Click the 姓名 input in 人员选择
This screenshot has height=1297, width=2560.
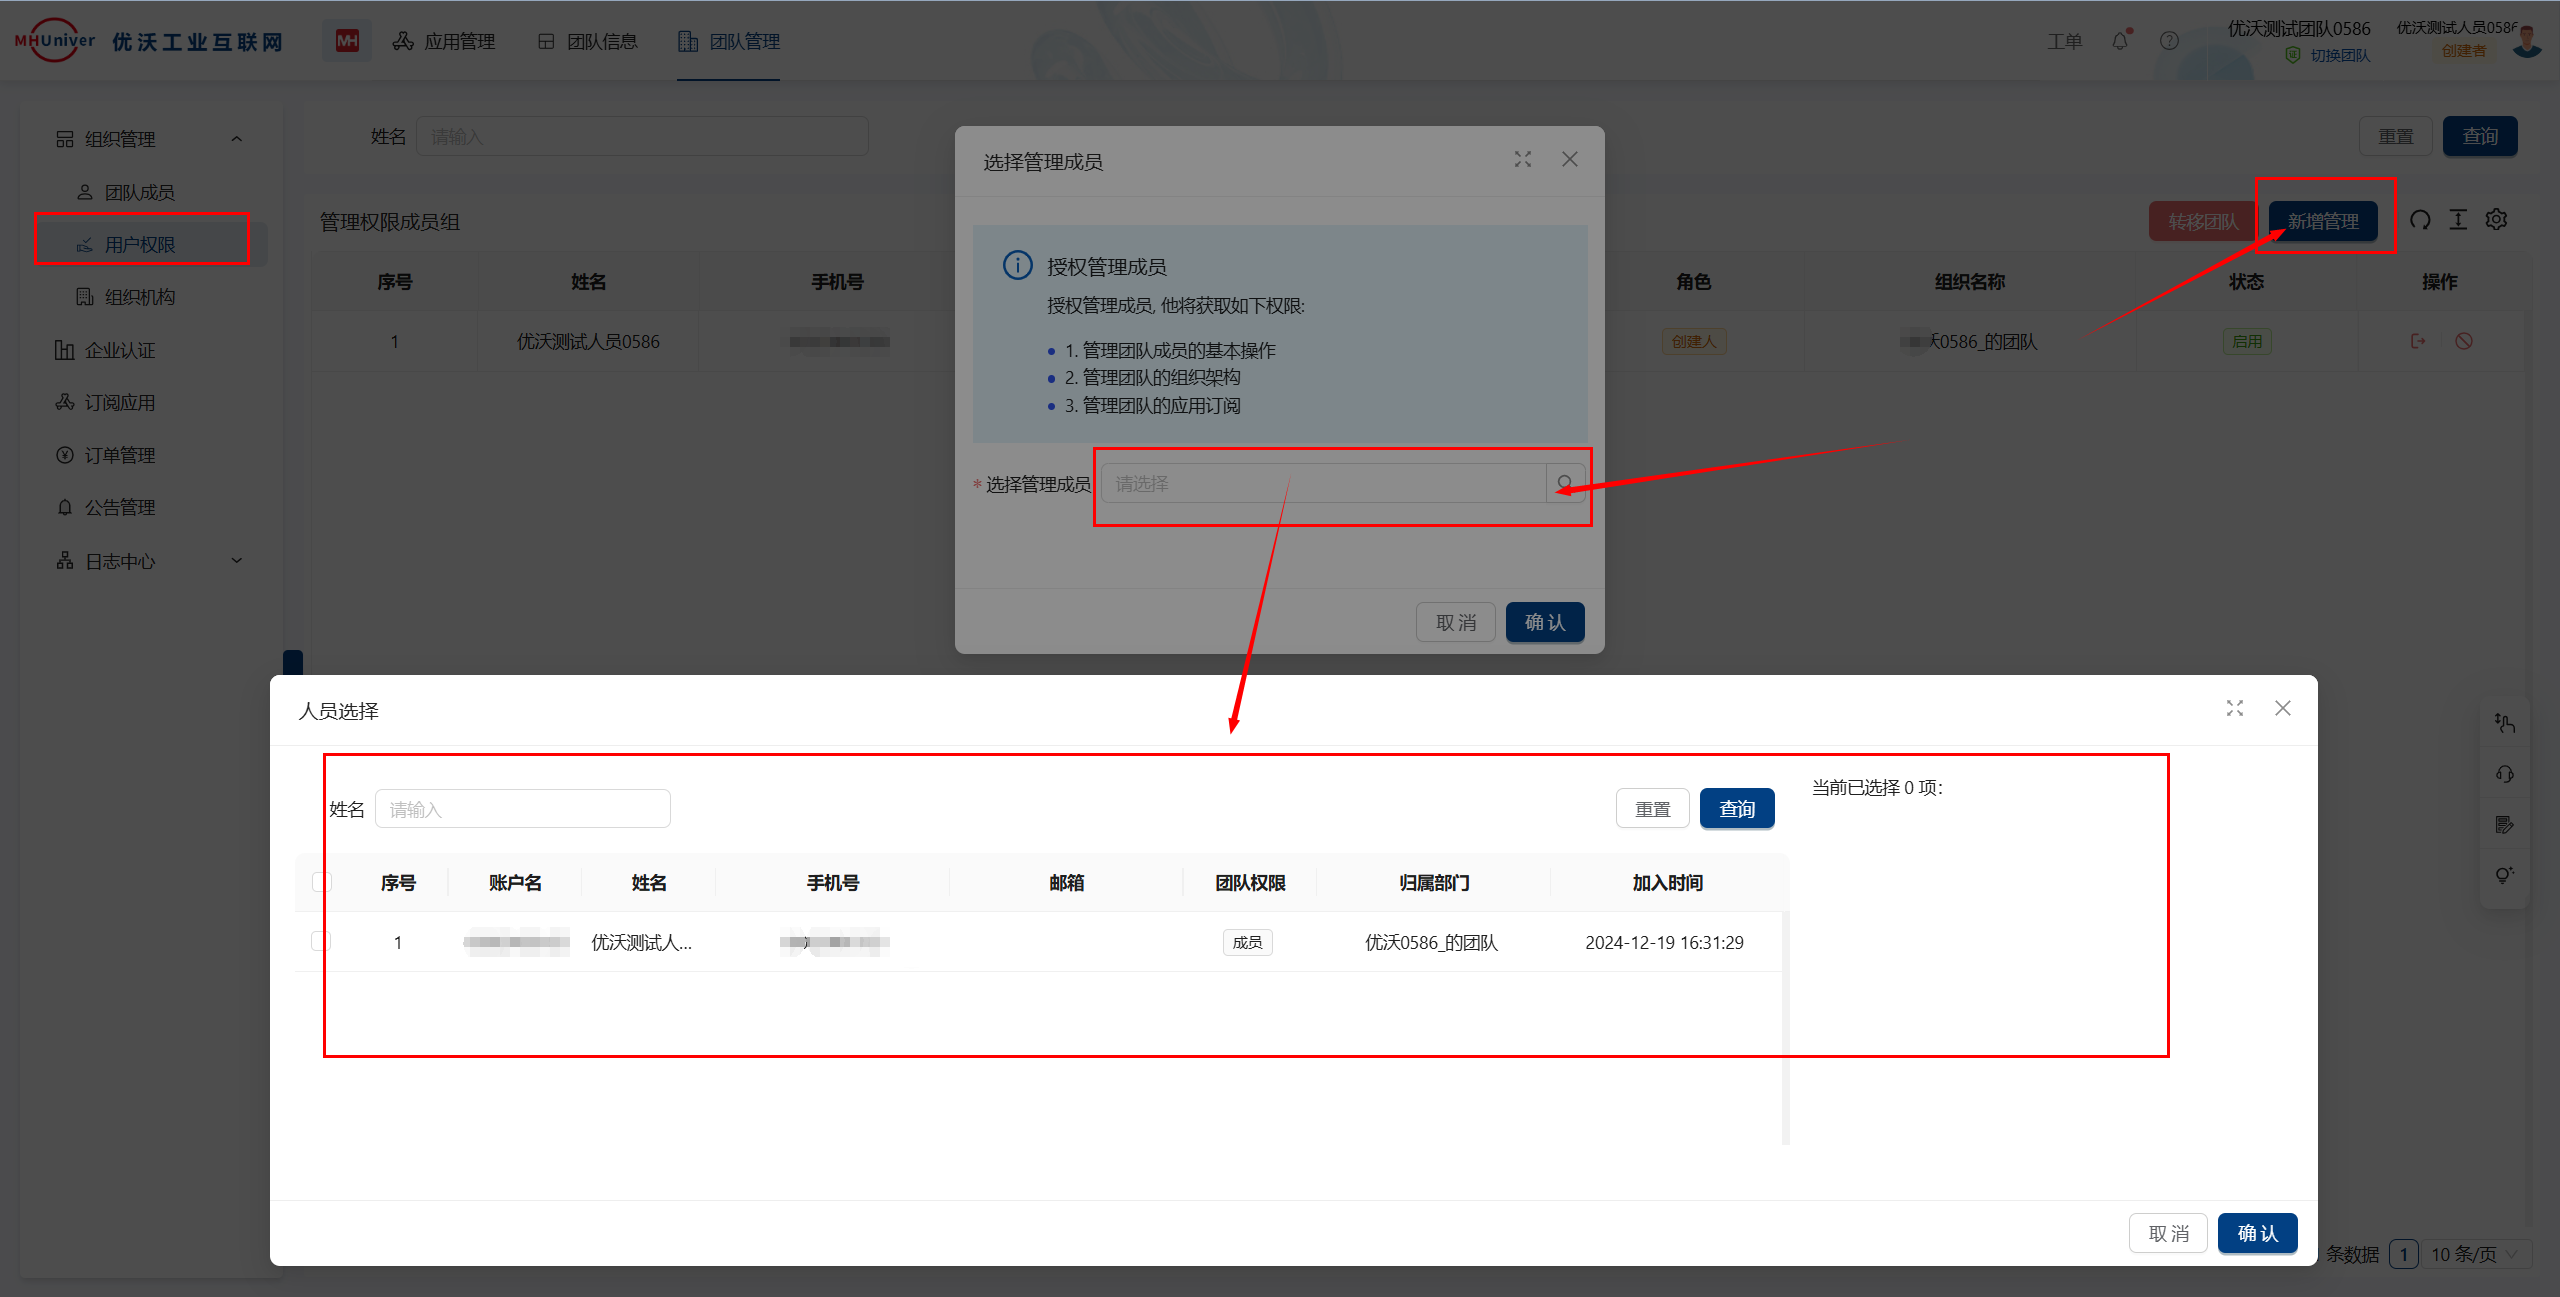tap(522, 809)
